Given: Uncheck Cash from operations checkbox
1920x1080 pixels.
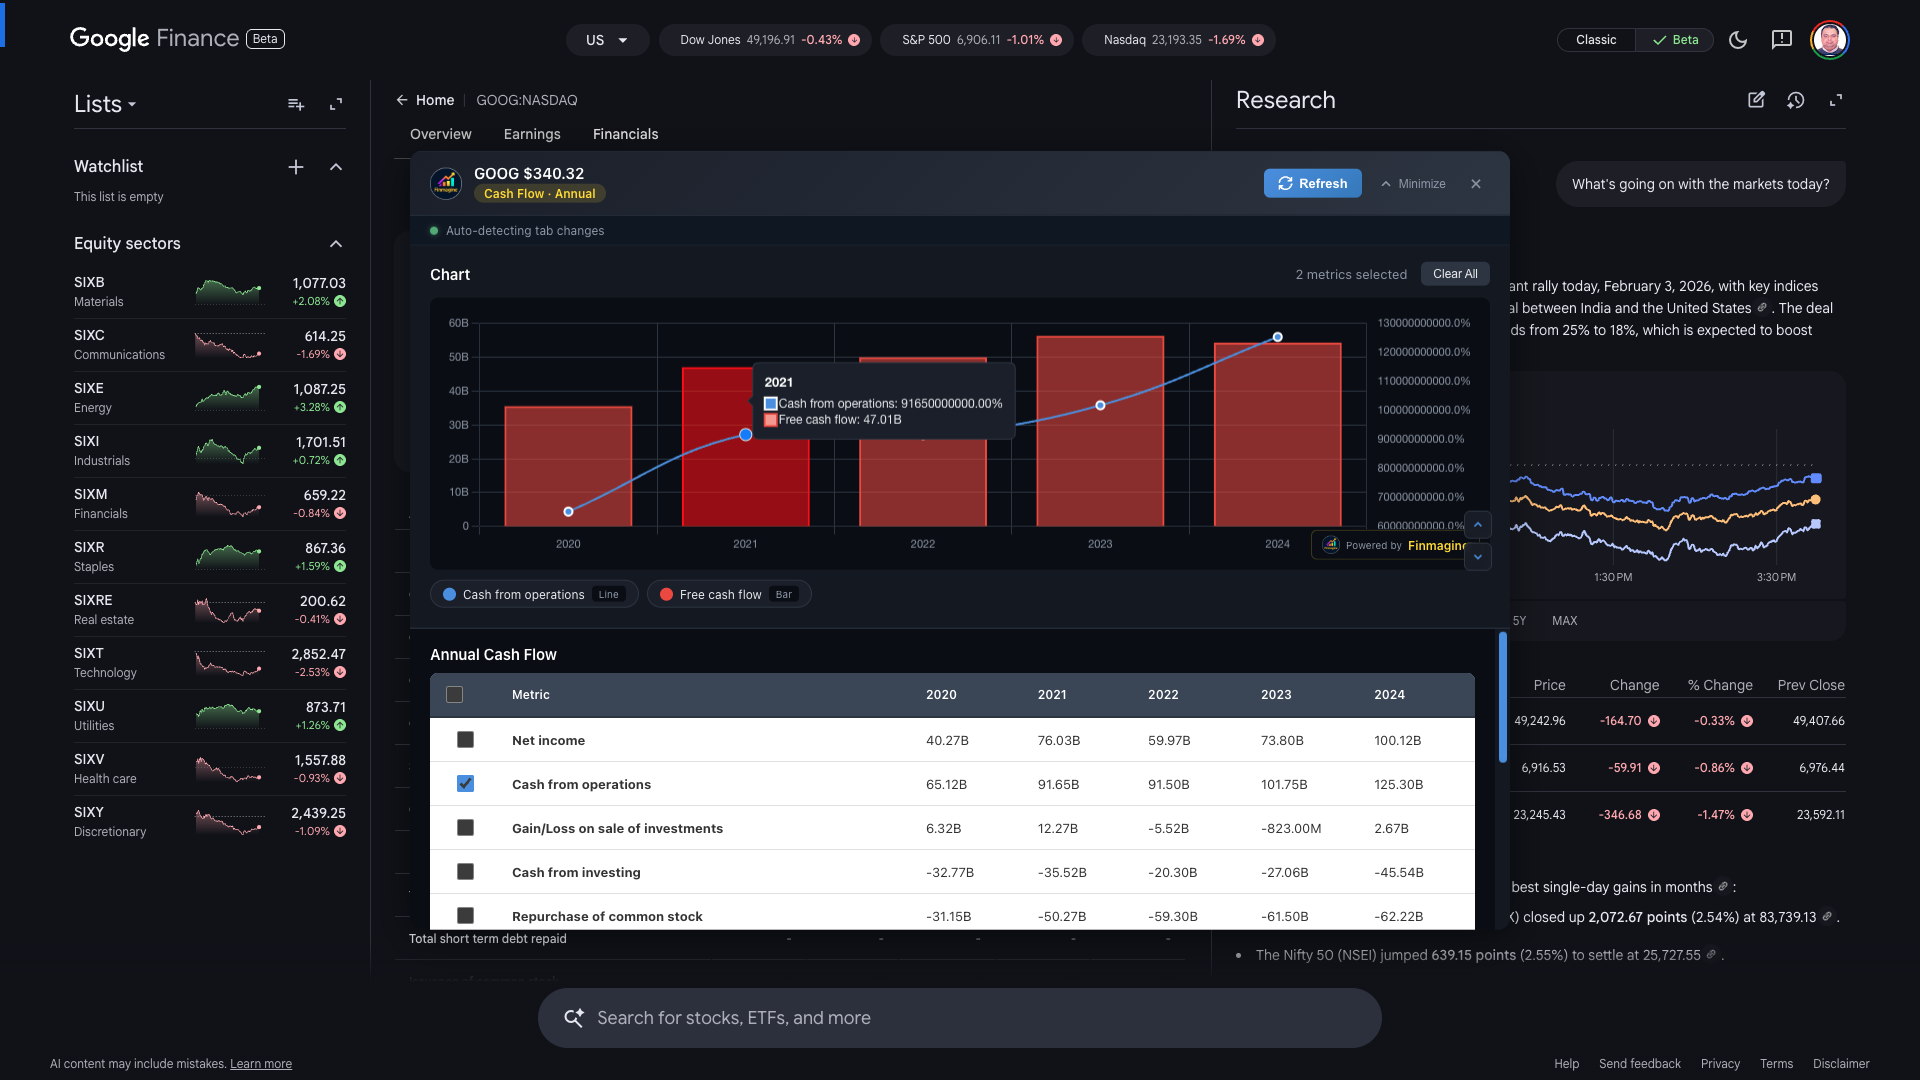Looking at the screenshot, I should click(x=465, y=784).
